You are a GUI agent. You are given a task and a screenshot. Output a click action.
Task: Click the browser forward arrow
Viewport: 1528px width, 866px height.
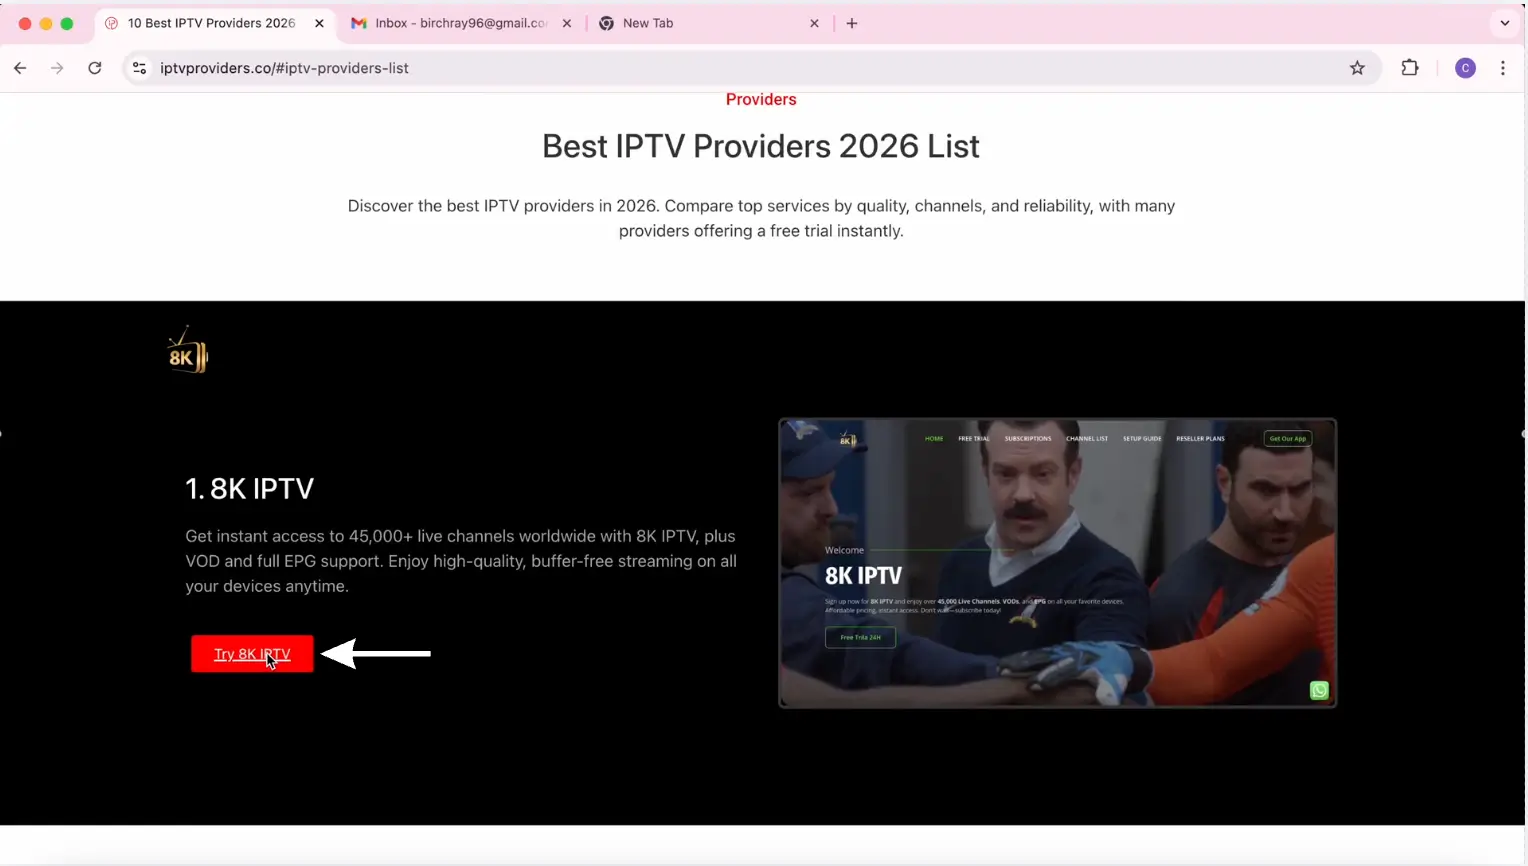click(57, 68)
